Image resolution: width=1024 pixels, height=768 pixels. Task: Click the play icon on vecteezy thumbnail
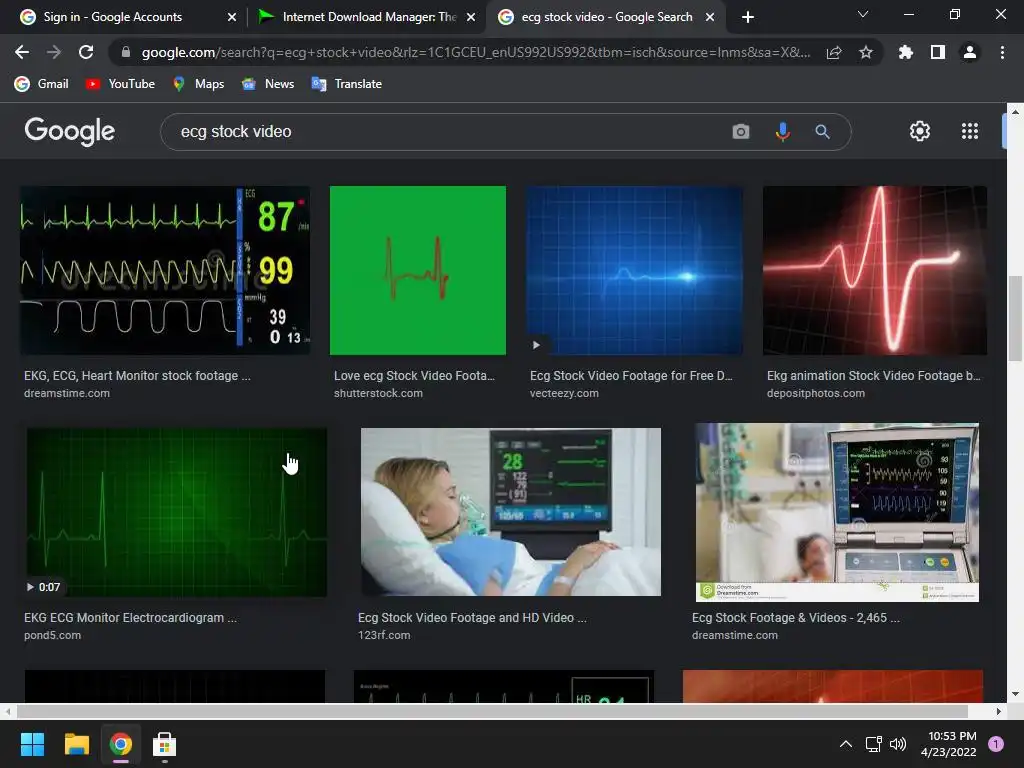[536, 345]
